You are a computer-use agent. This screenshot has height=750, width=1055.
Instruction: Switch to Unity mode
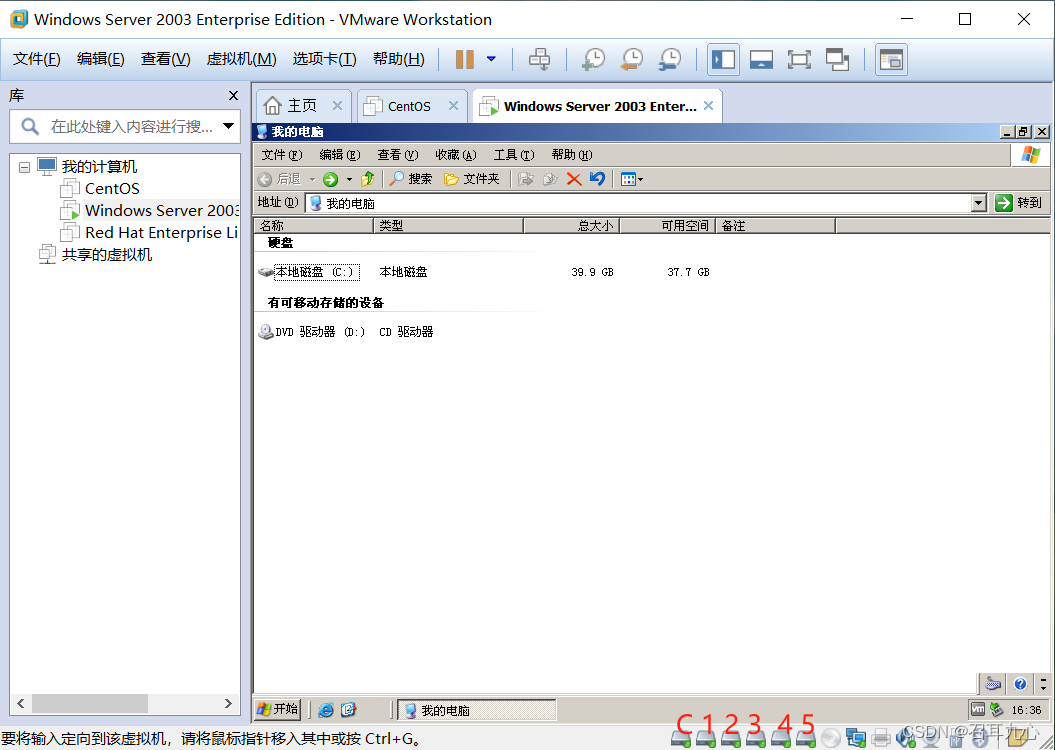837,59
